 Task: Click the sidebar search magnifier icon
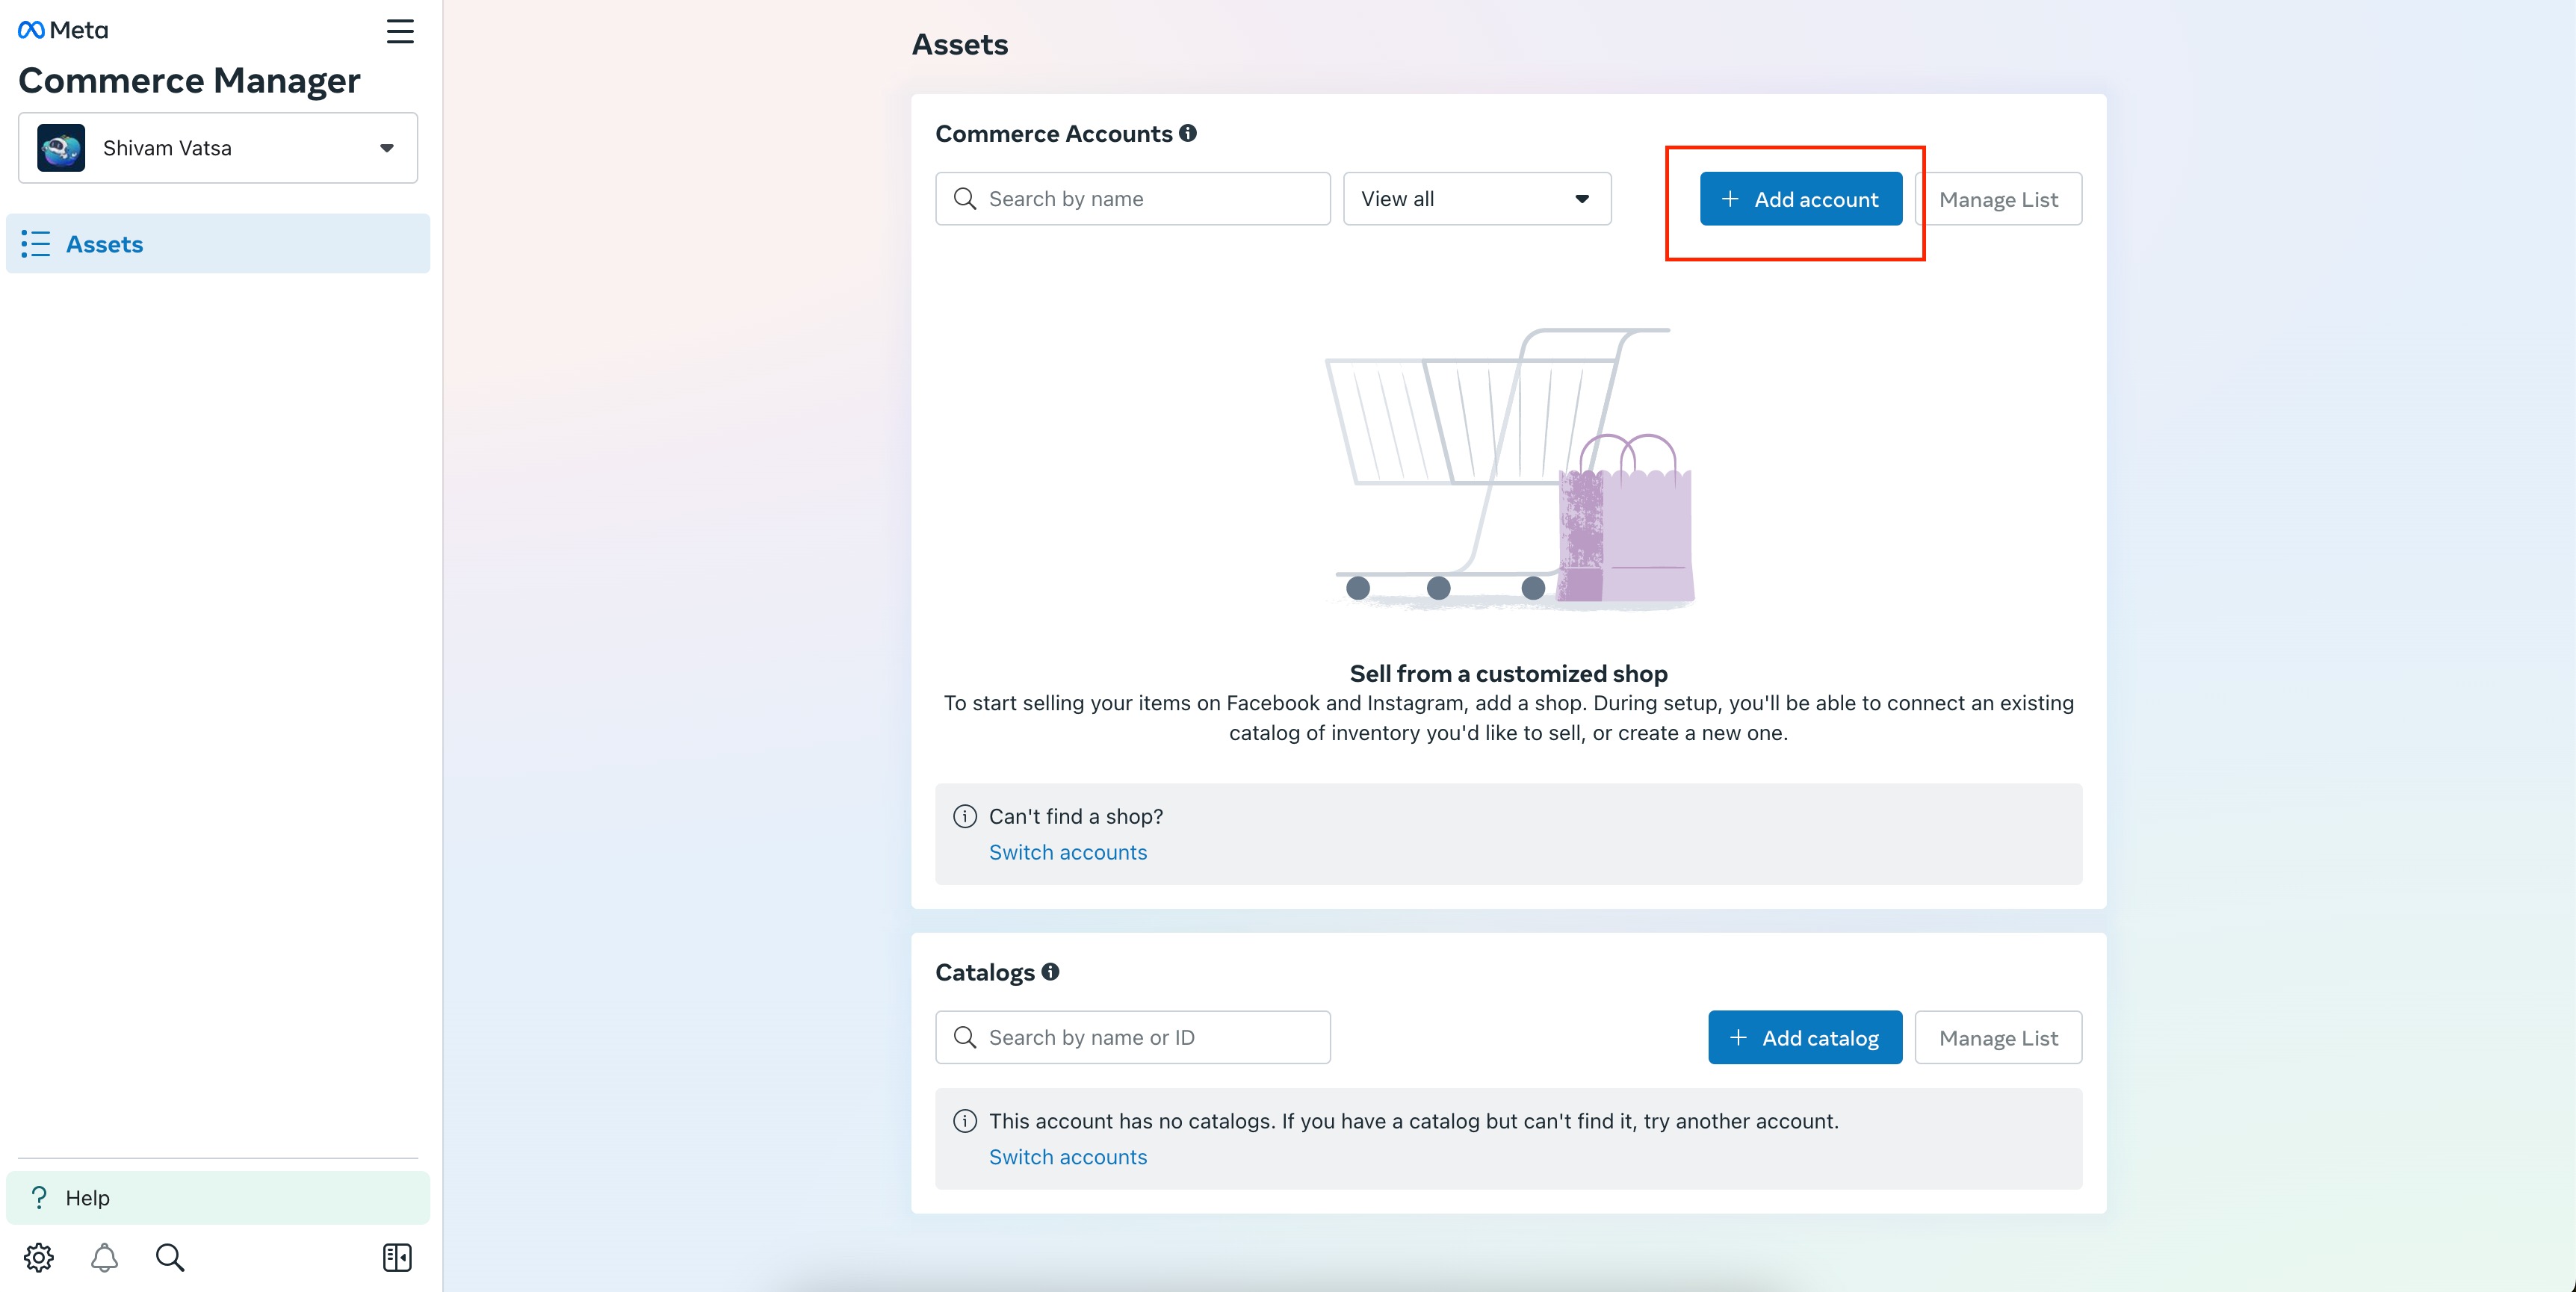tap(170, 1257)
